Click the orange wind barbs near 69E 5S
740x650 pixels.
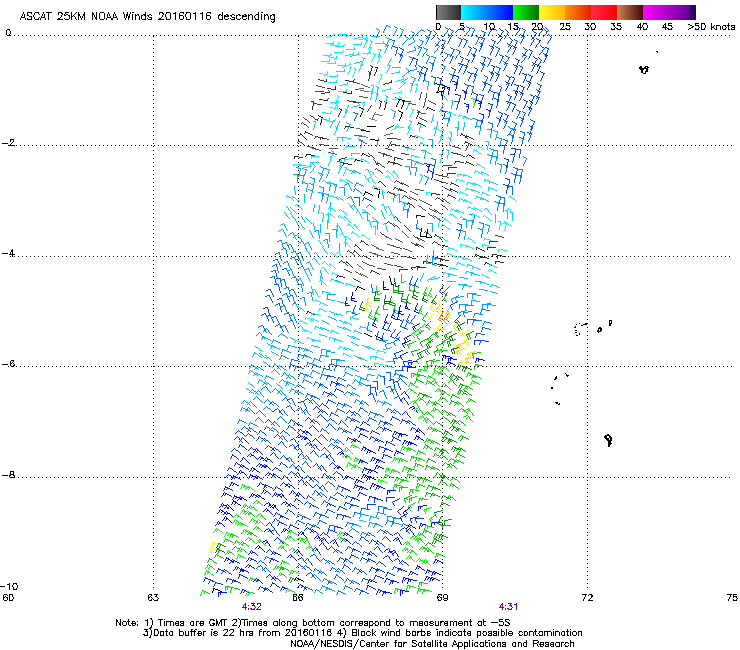(444, 317)
